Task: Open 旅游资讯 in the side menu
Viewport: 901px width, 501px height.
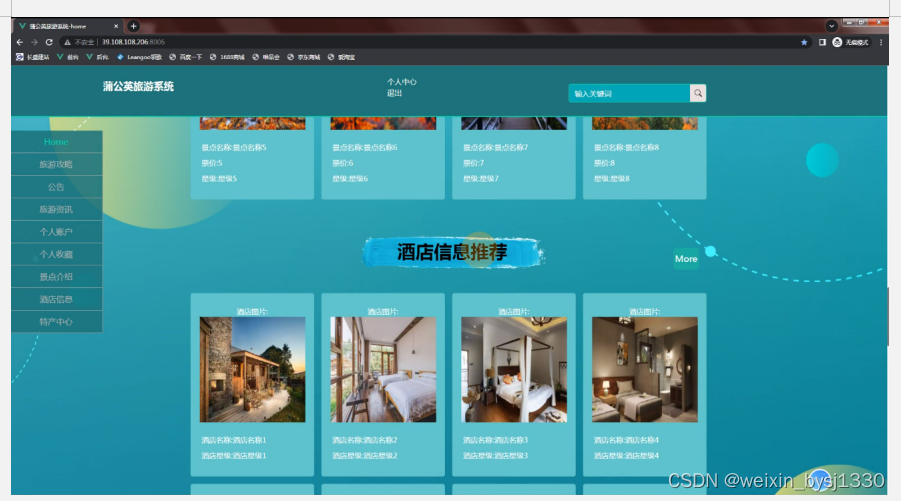Action: (x=56, y=209)
